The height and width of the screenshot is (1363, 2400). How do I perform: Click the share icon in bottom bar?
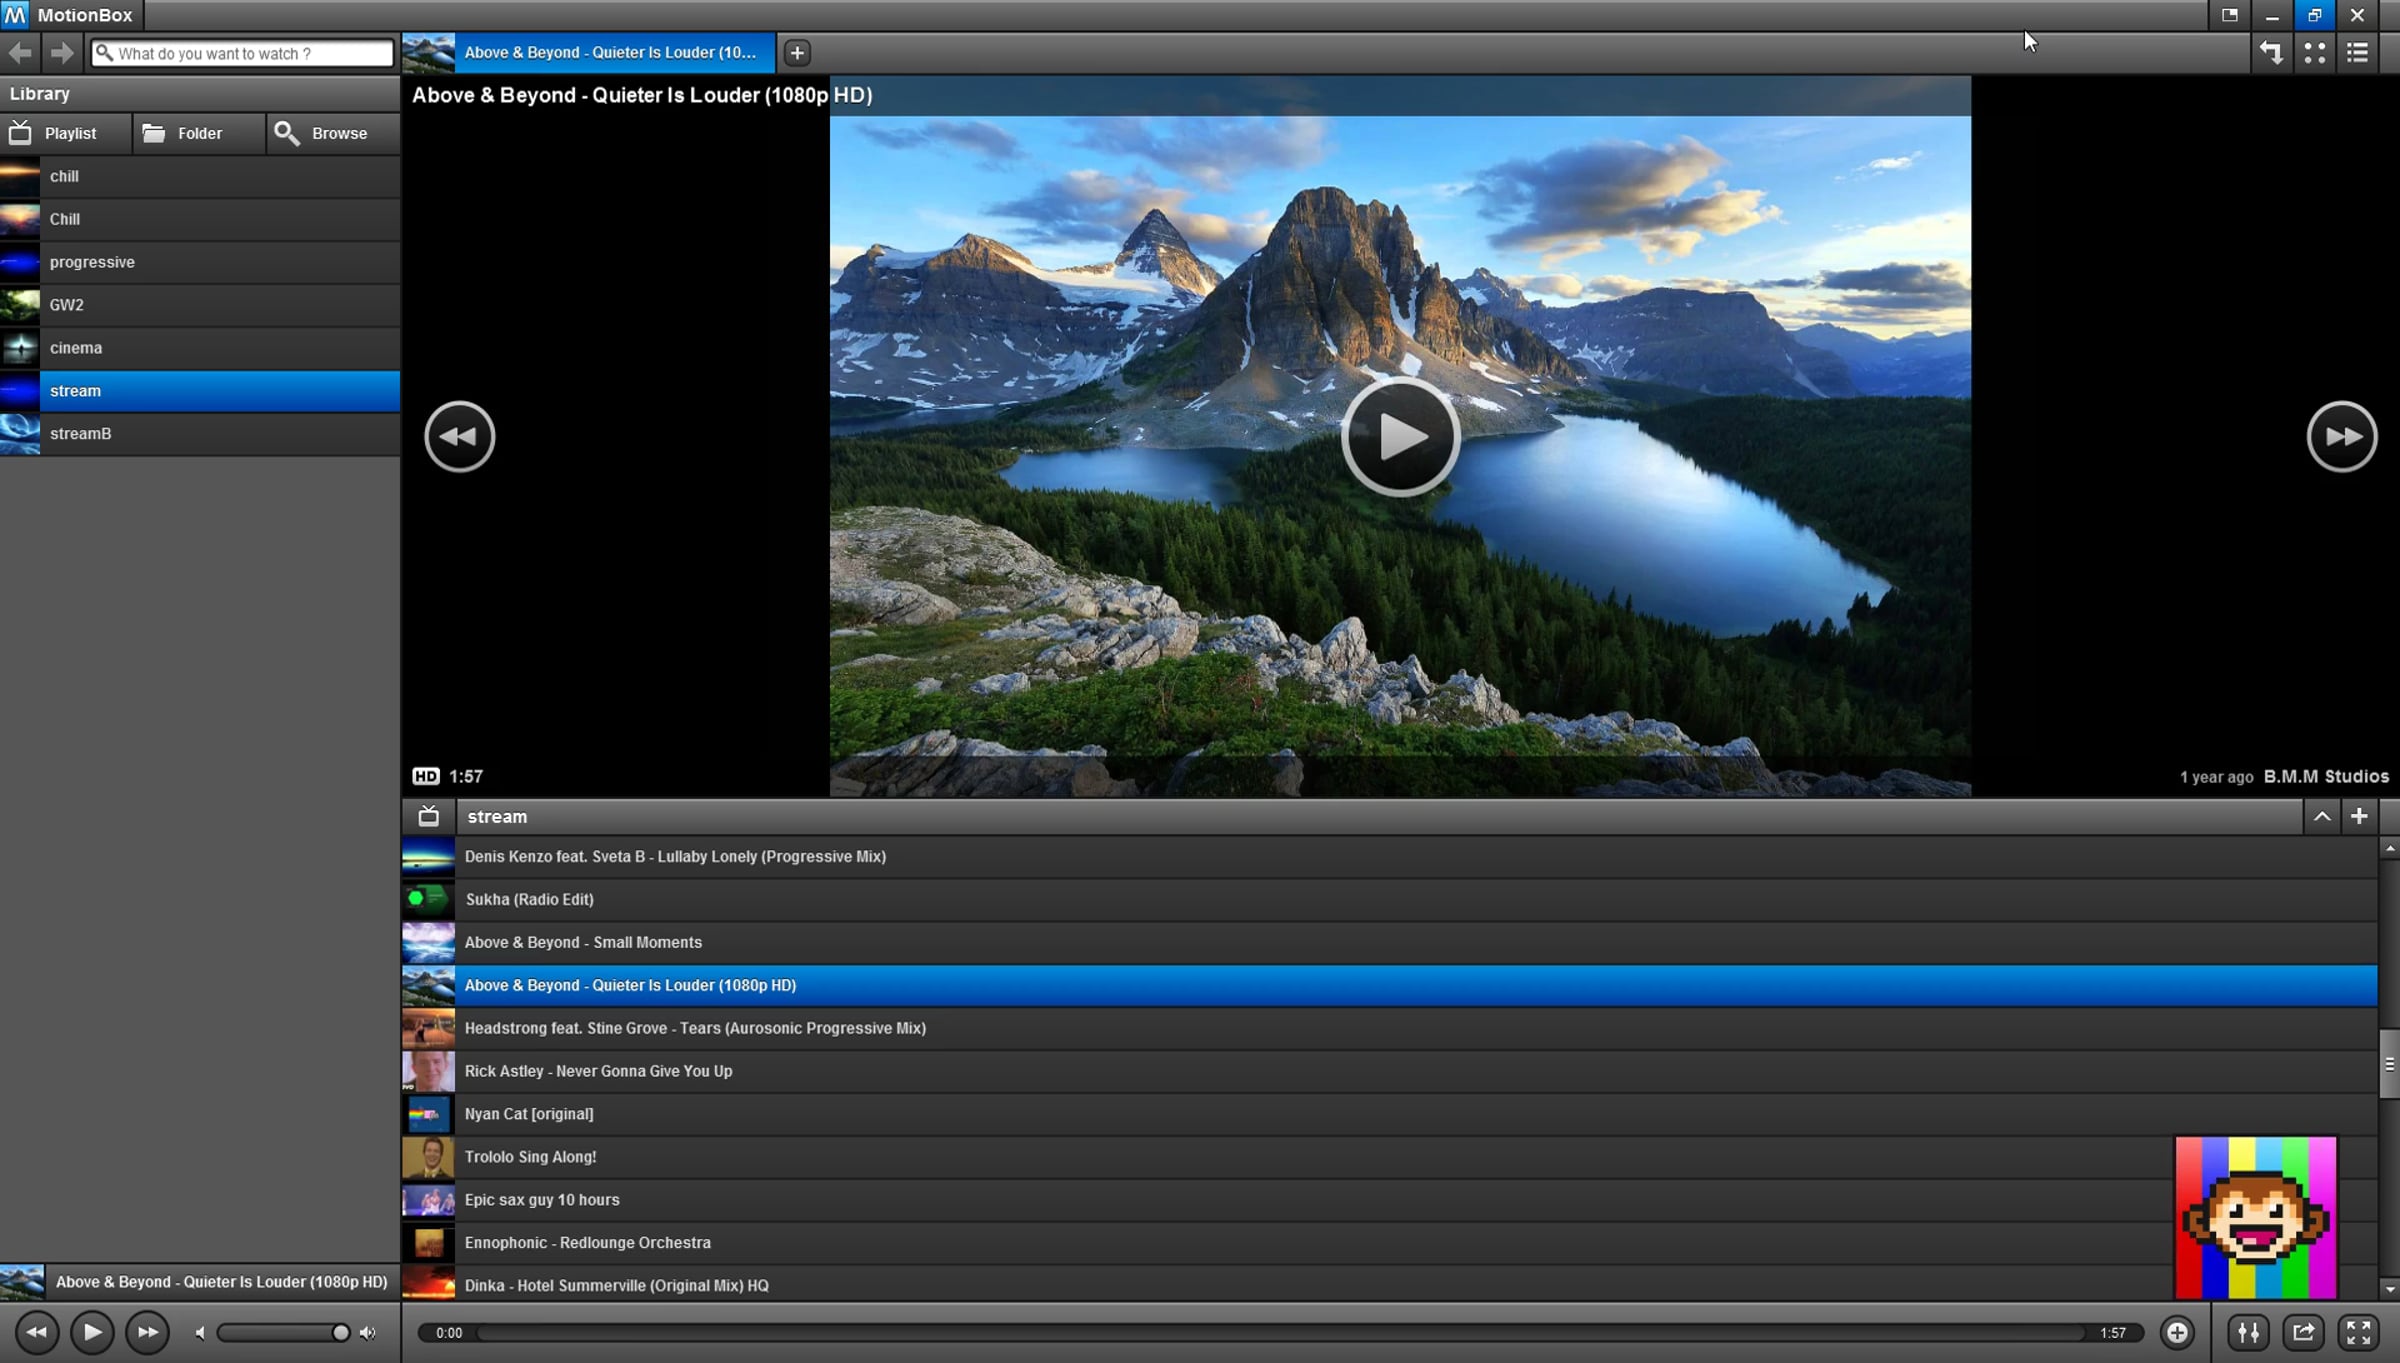coord(2303,1332)
